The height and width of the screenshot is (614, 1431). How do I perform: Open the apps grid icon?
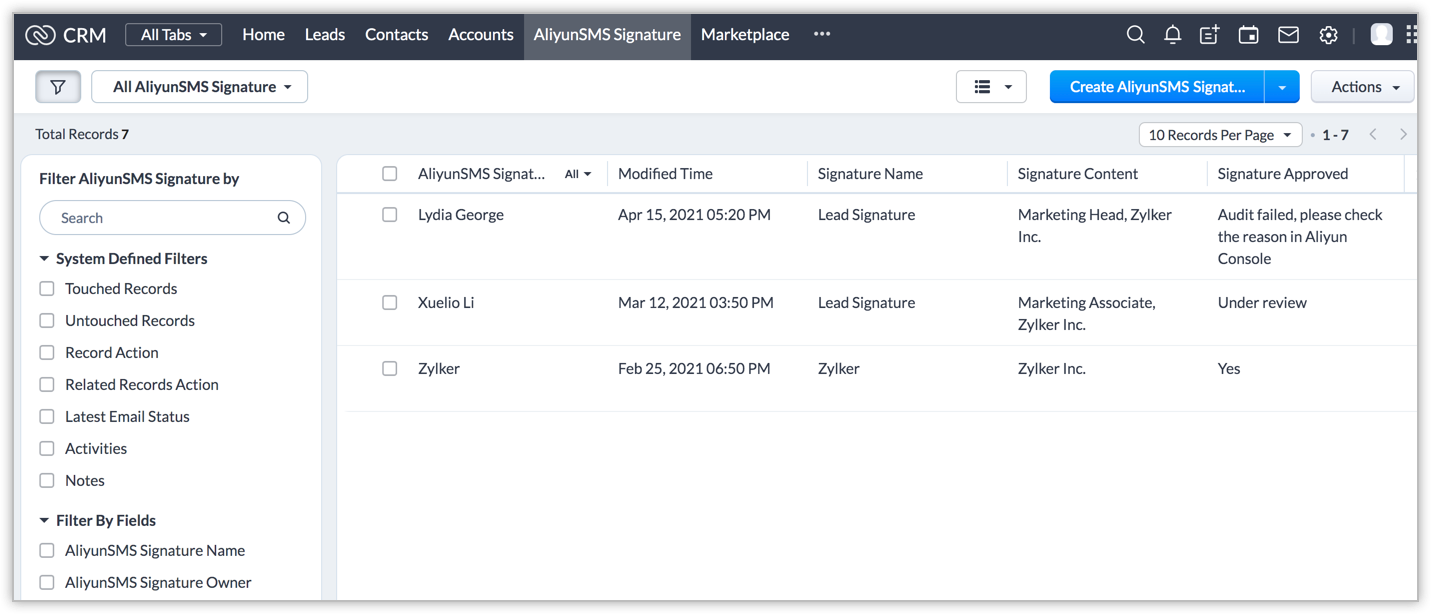pos(1411,35)
